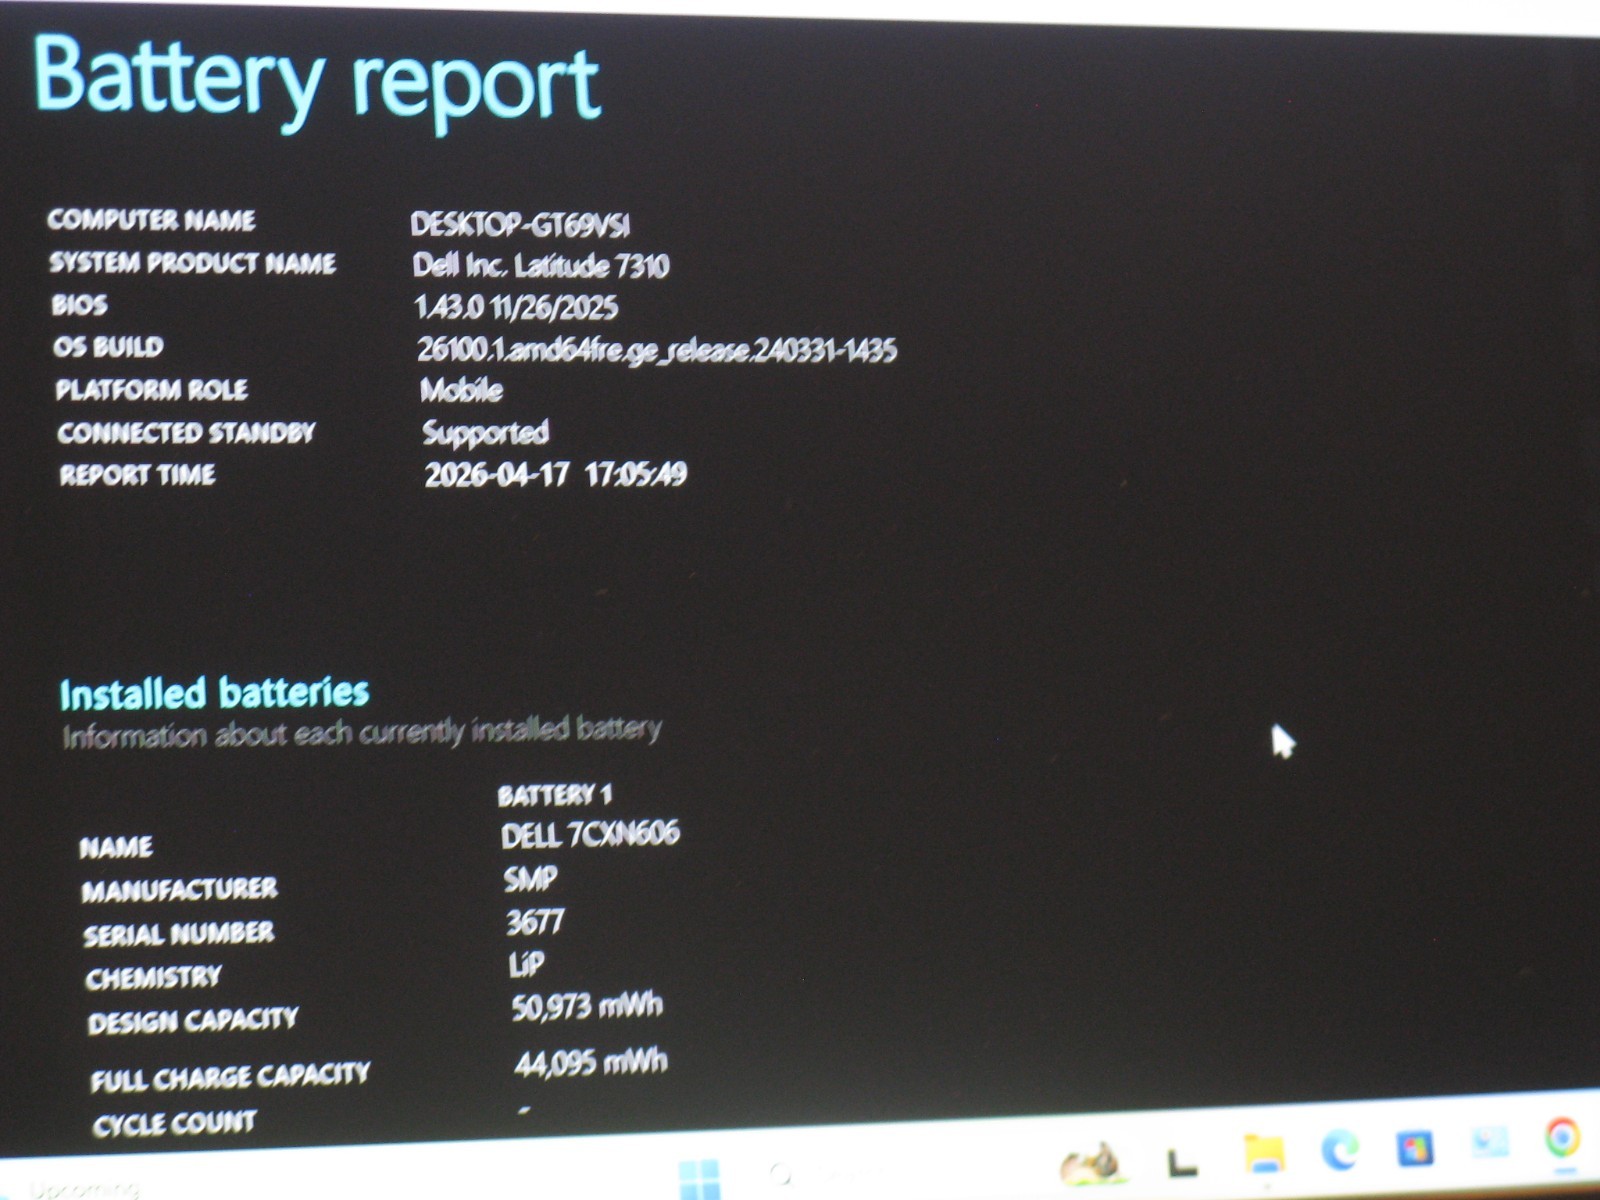Viewport: 1600px width, 1200px height.
Task: Open File Explorer from the taskbar
Action: tap(1264, 1153)
